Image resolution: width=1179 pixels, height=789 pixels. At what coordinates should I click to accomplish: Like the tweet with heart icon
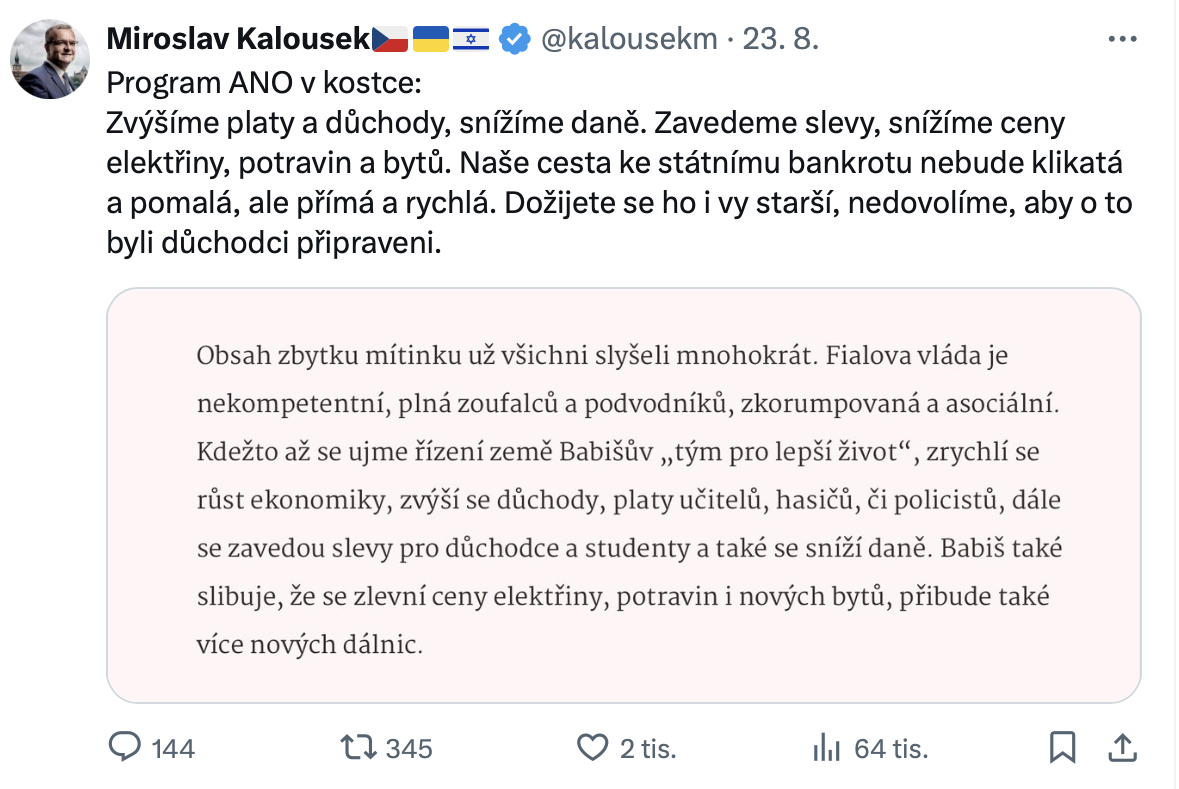click(593, 748)
